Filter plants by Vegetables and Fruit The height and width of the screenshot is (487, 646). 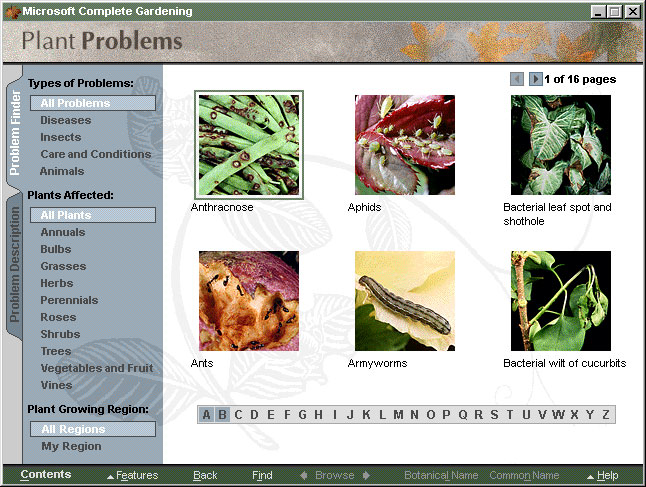point(97,368)
